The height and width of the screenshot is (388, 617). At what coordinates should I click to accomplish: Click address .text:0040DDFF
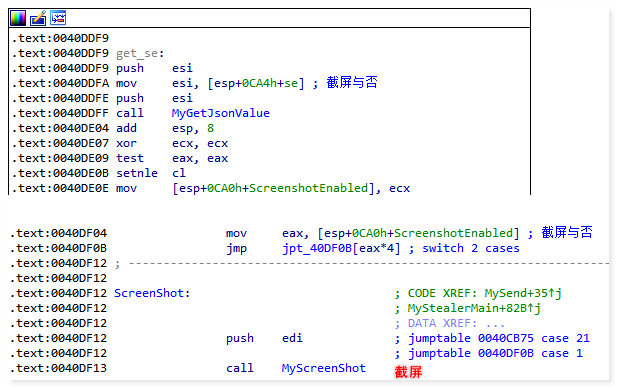coord(60,113)
